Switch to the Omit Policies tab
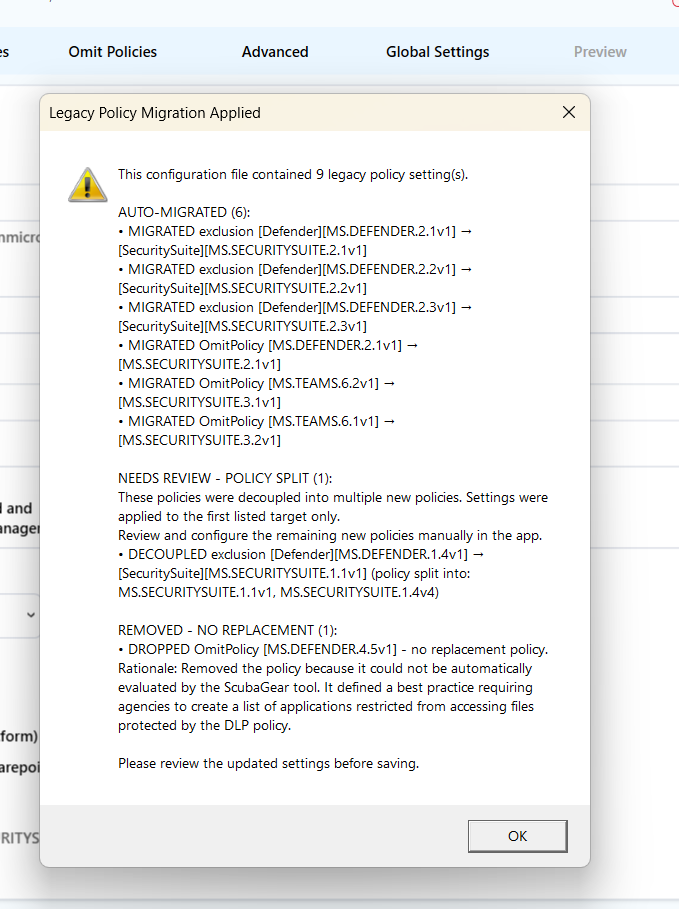 [112, 52]
